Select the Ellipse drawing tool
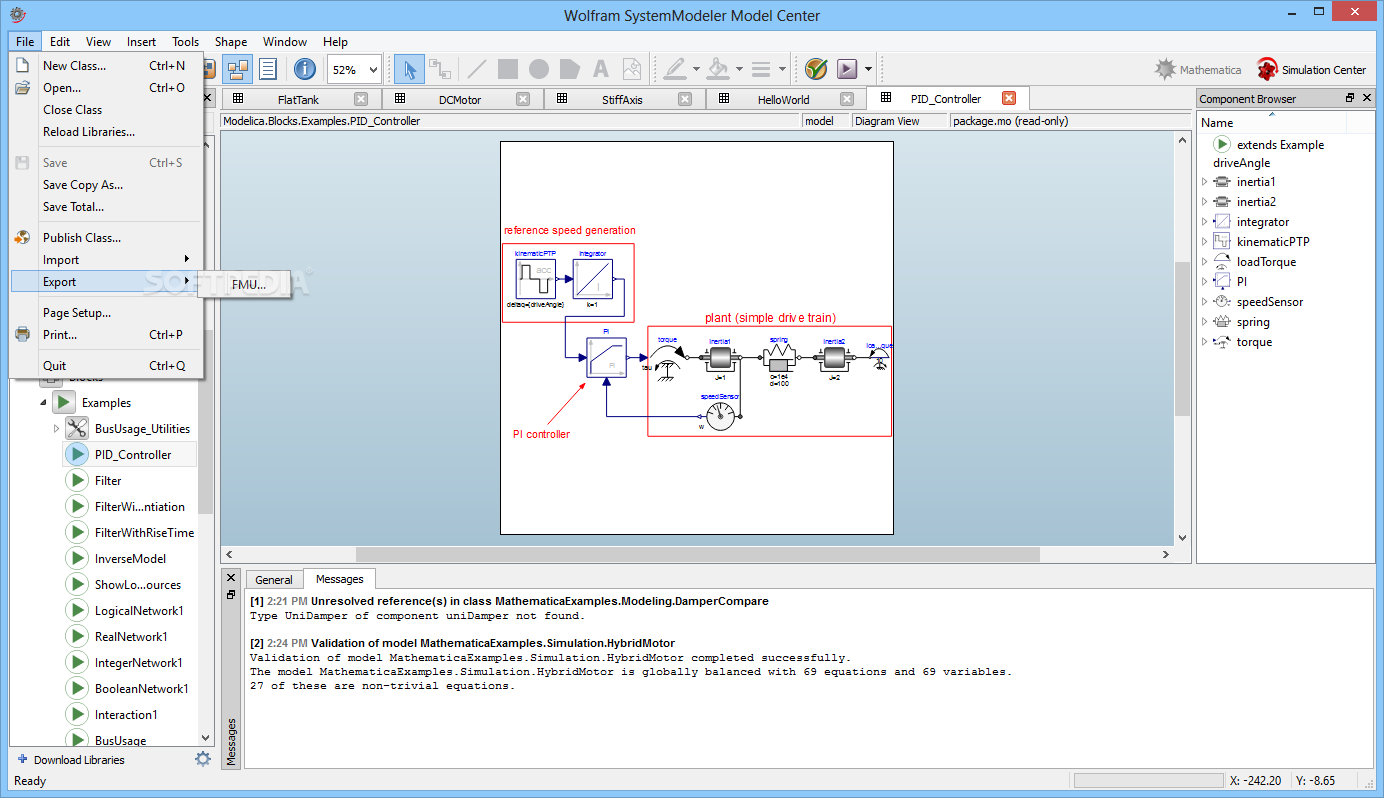The width and height of the screenshot is (1384, 798). tap(539, 69)
